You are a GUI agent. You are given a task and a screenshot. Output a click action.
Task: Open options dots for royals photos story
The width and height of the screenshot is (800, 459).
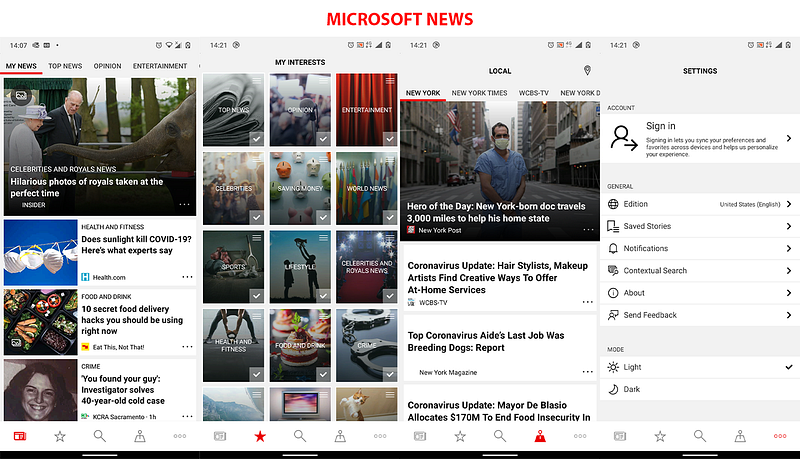click(185, 205)
